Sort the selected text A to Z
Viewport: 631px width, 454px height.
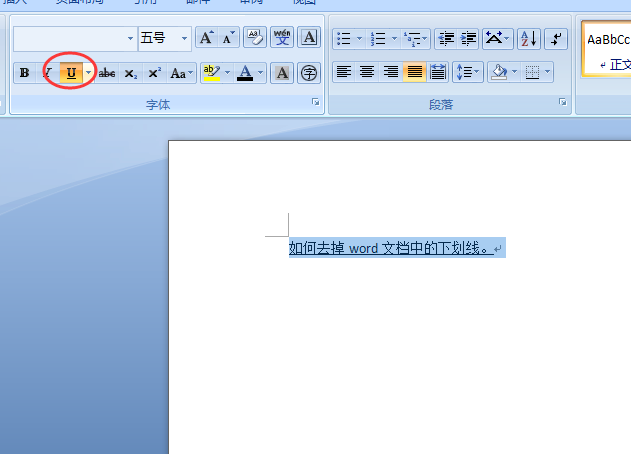528,39
